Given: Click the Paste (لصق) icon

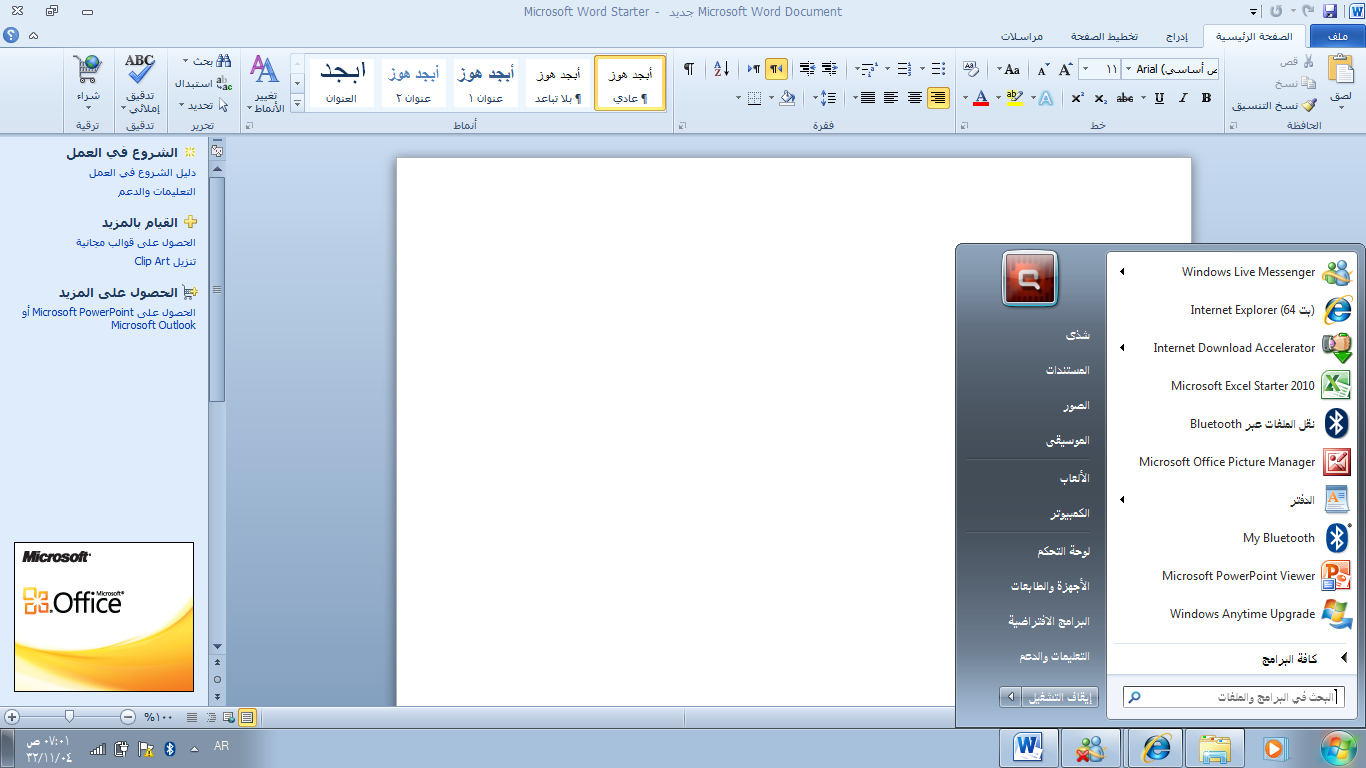Looking at the screenshot, I should point(1340,70).
